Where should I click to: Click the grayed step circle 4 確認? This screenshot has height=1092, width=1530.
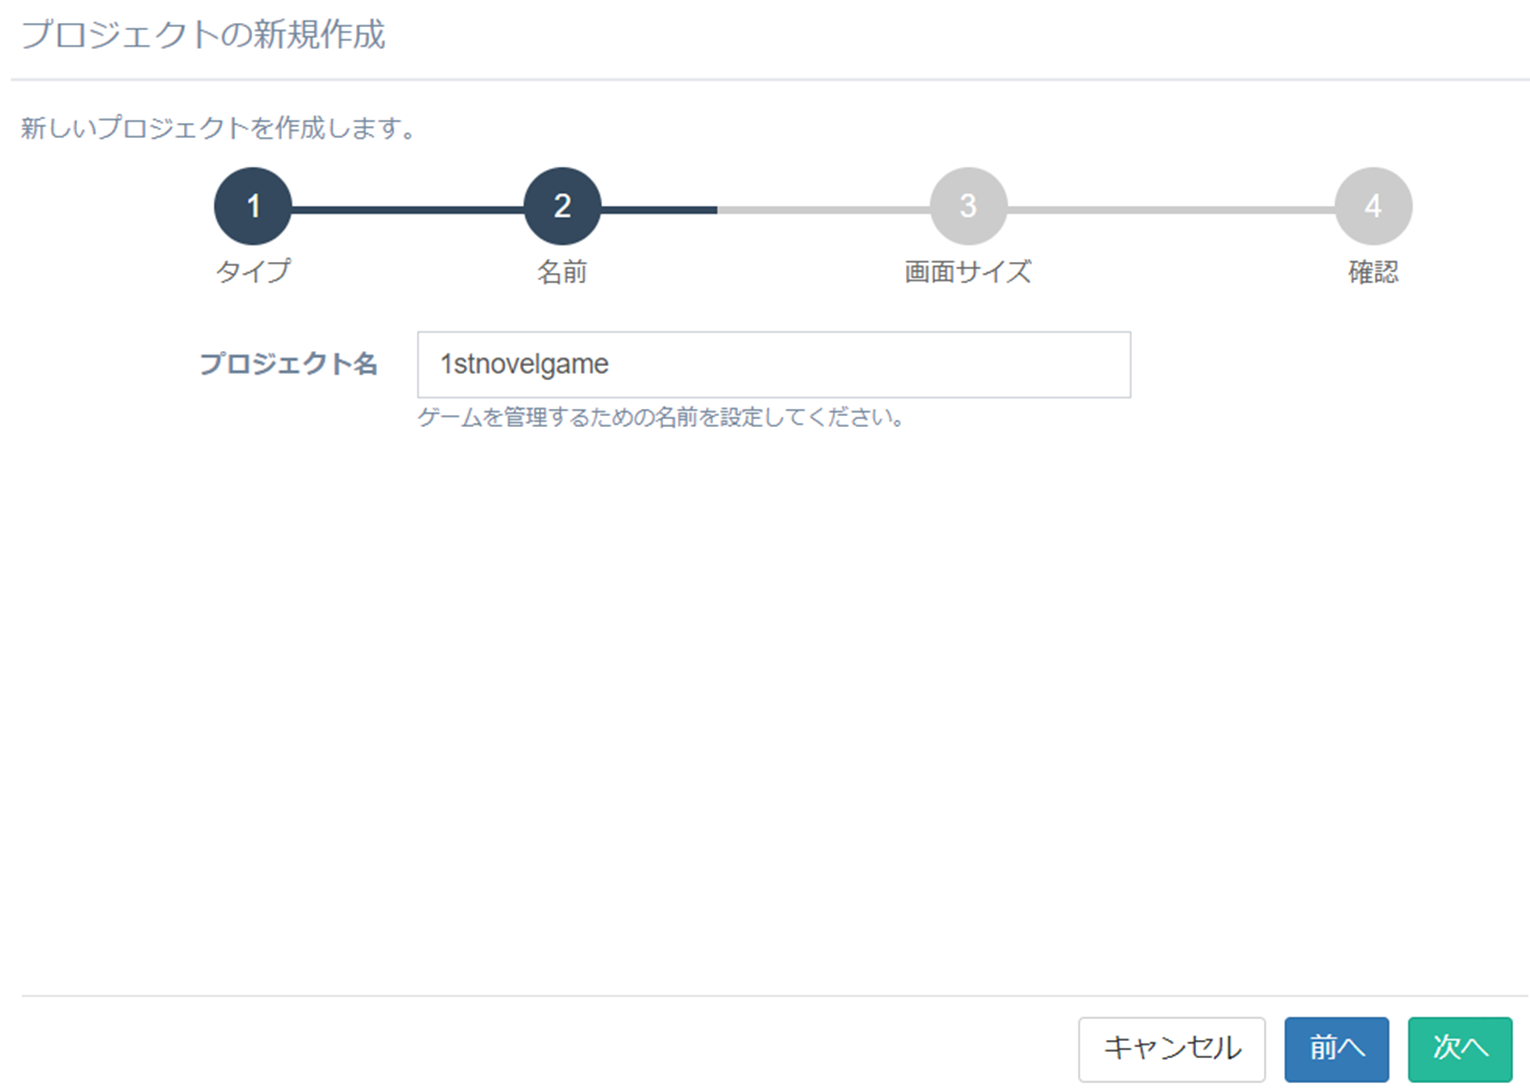(x=1372, y=205)
